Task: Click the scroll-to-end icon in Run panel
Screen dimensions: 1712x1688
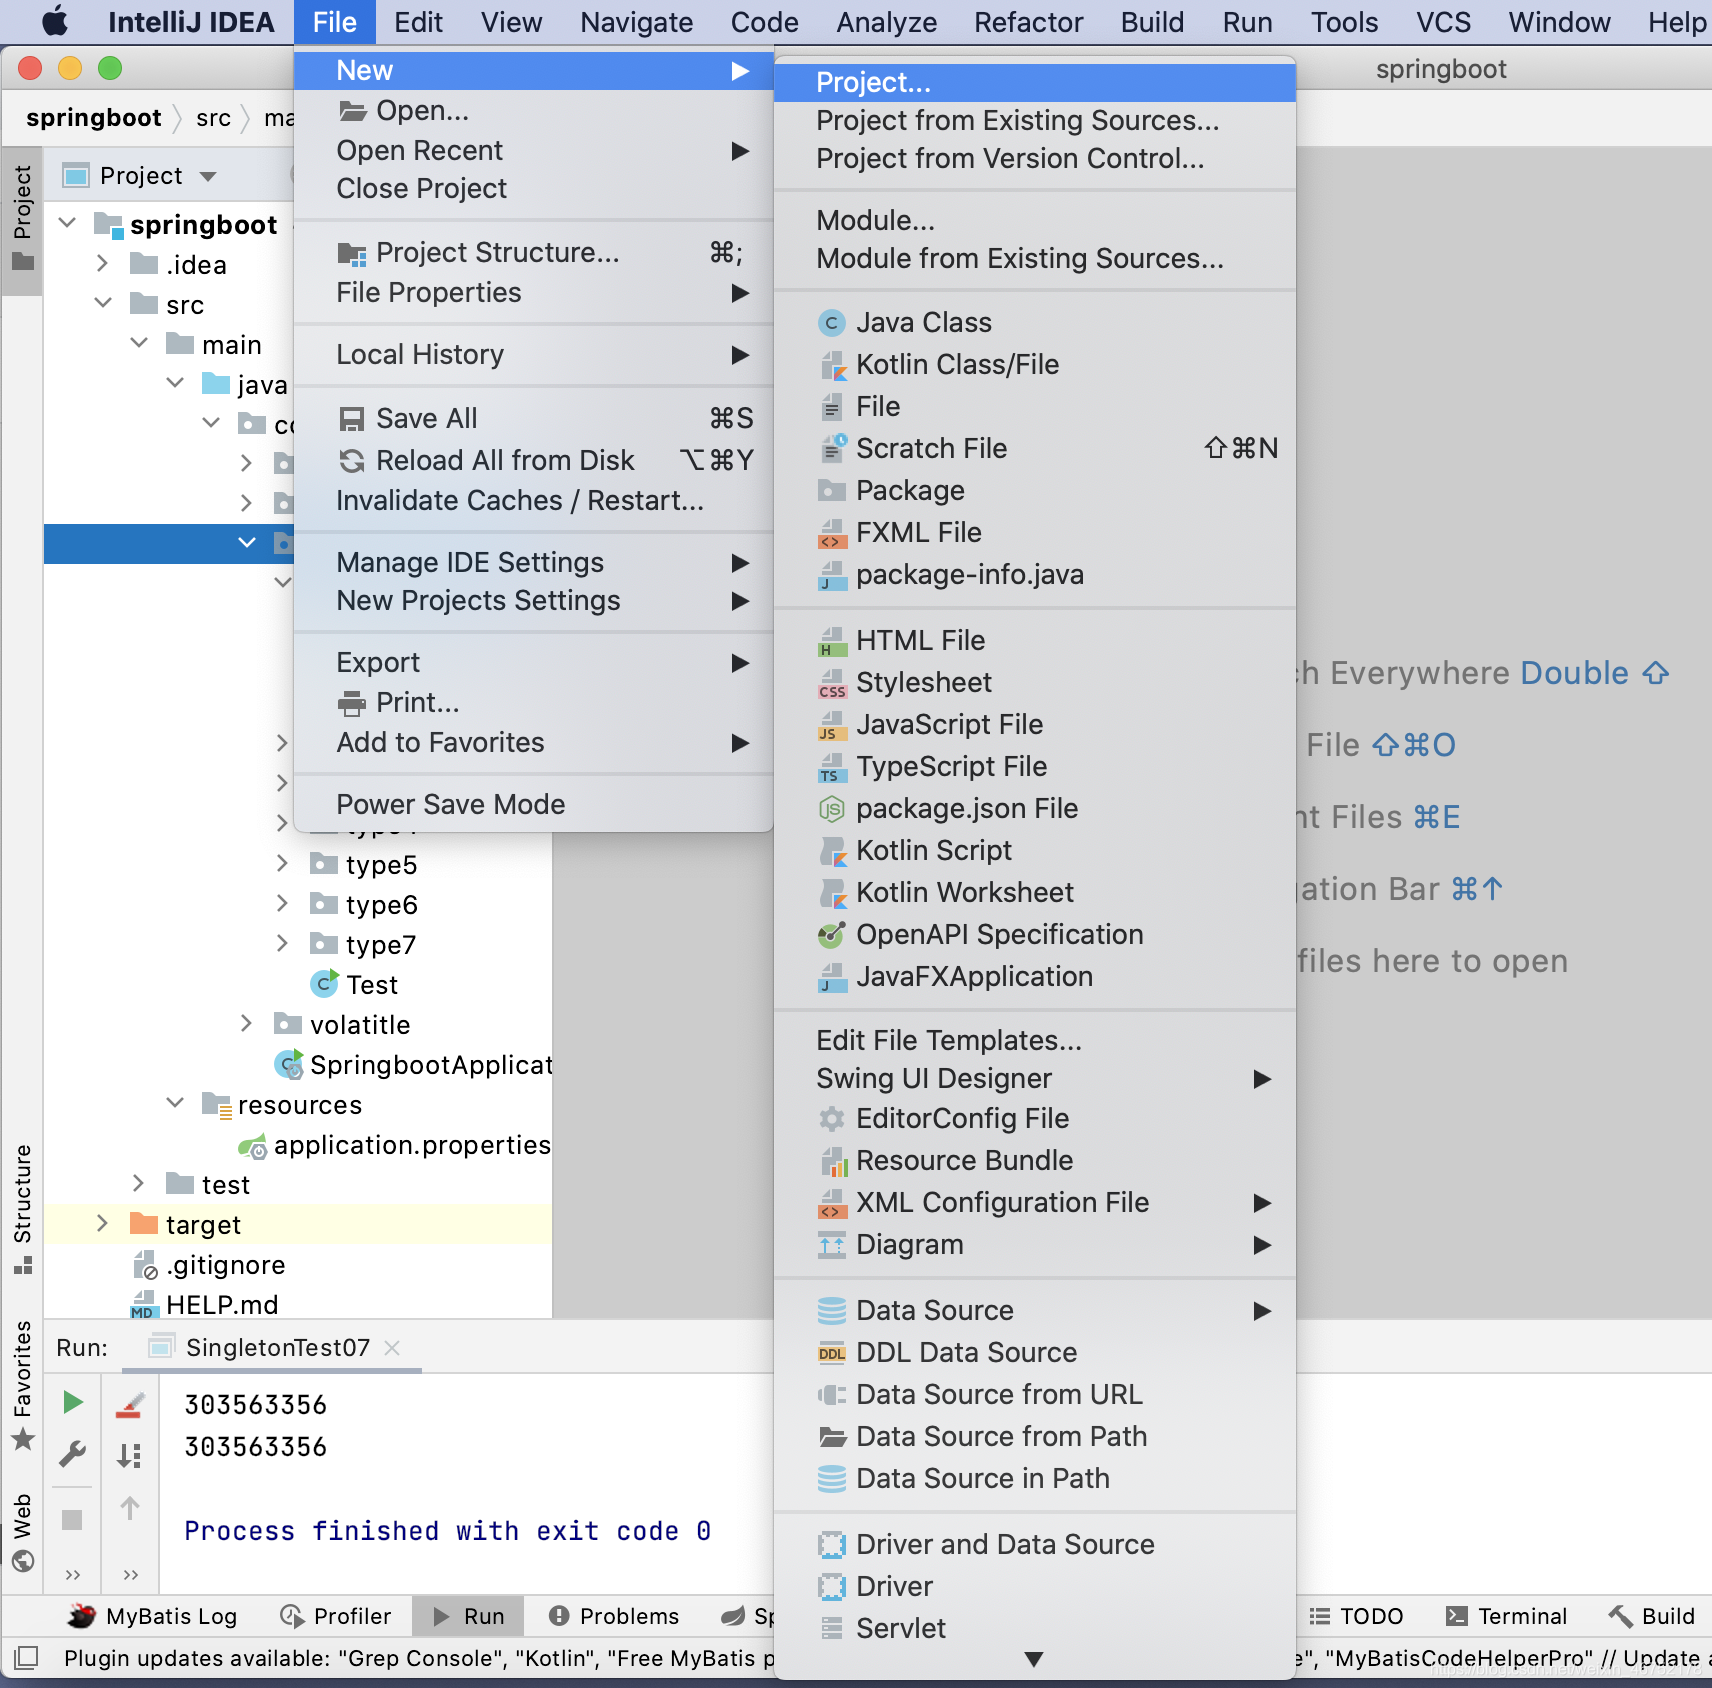Action: [130, 1455]
